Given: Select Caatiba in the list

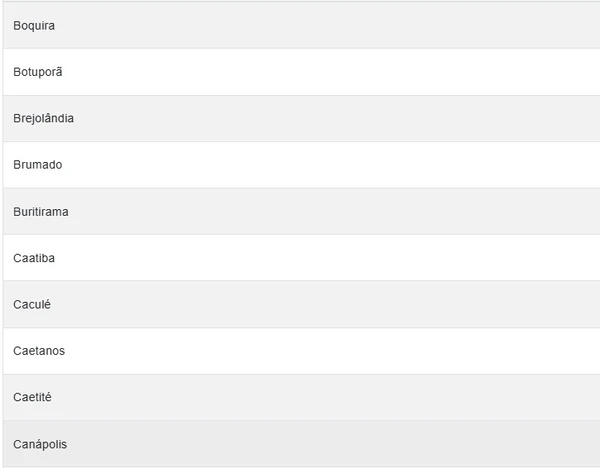Looking at the screenshot, I should point(34,258).
